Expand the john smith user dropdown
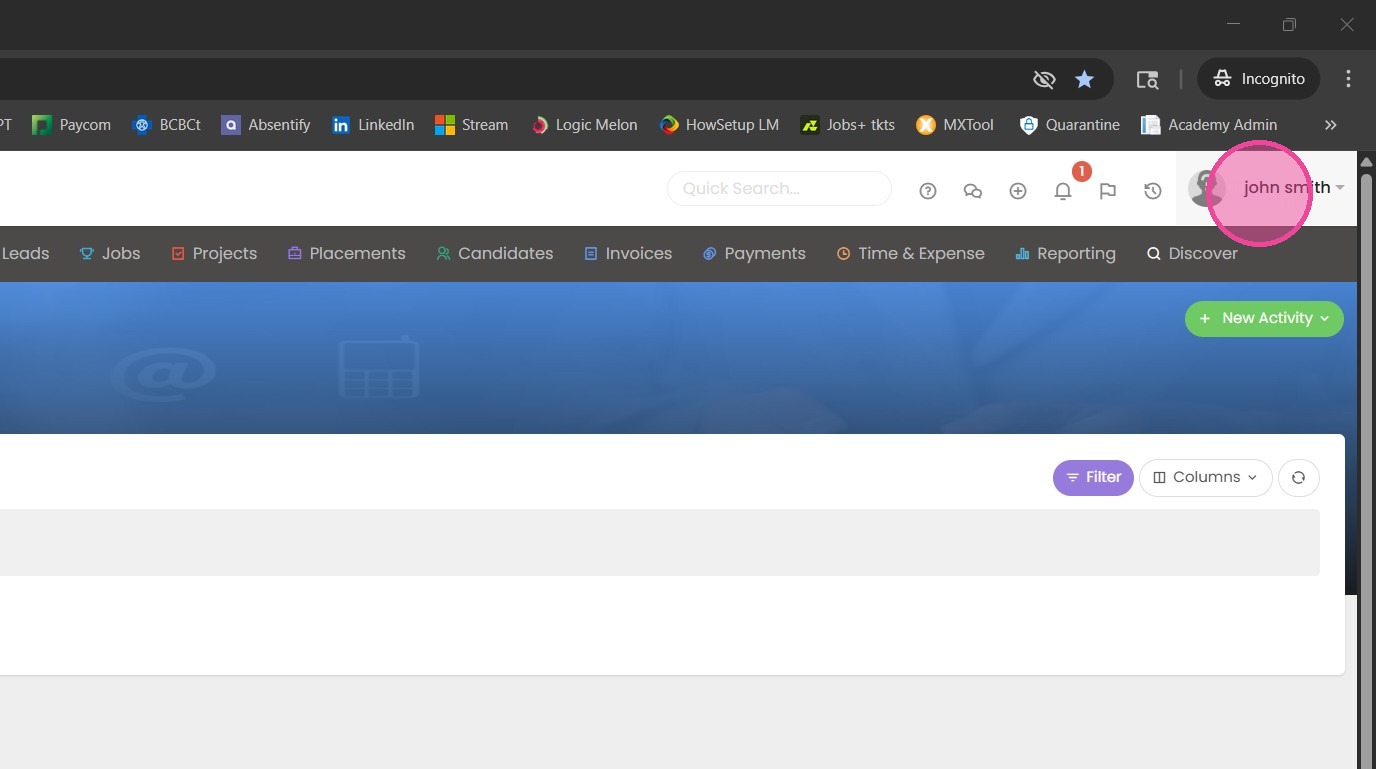 (x=1294, y=188)
